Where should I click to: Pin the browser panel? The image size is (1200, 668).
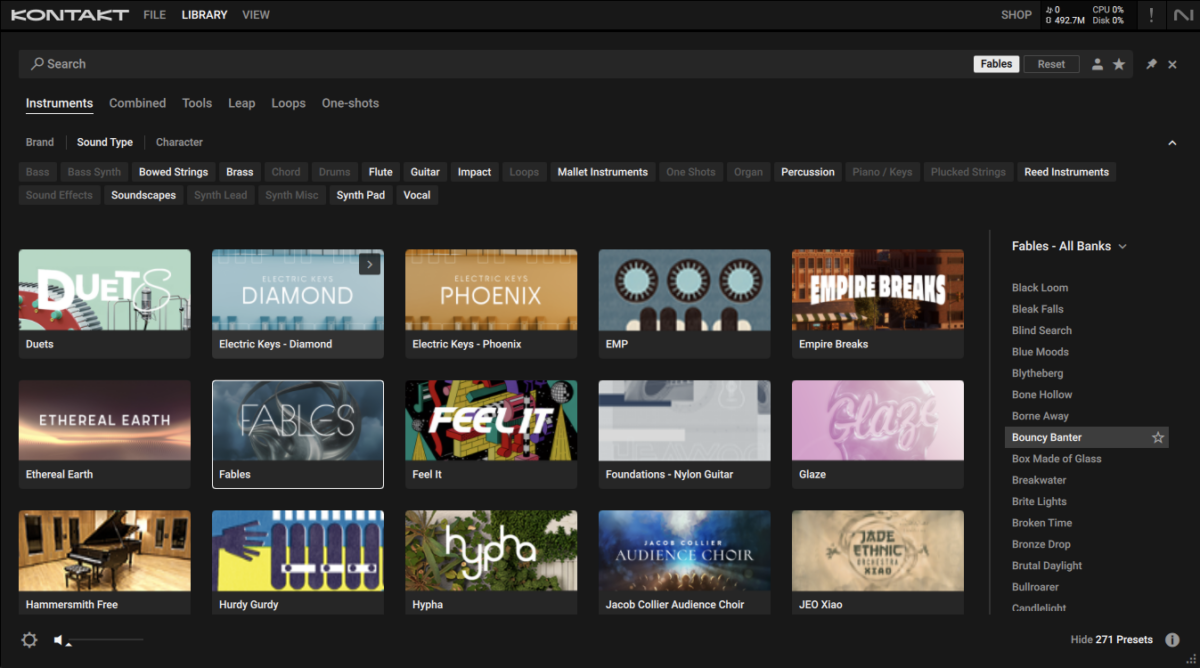click(1151, 64)
